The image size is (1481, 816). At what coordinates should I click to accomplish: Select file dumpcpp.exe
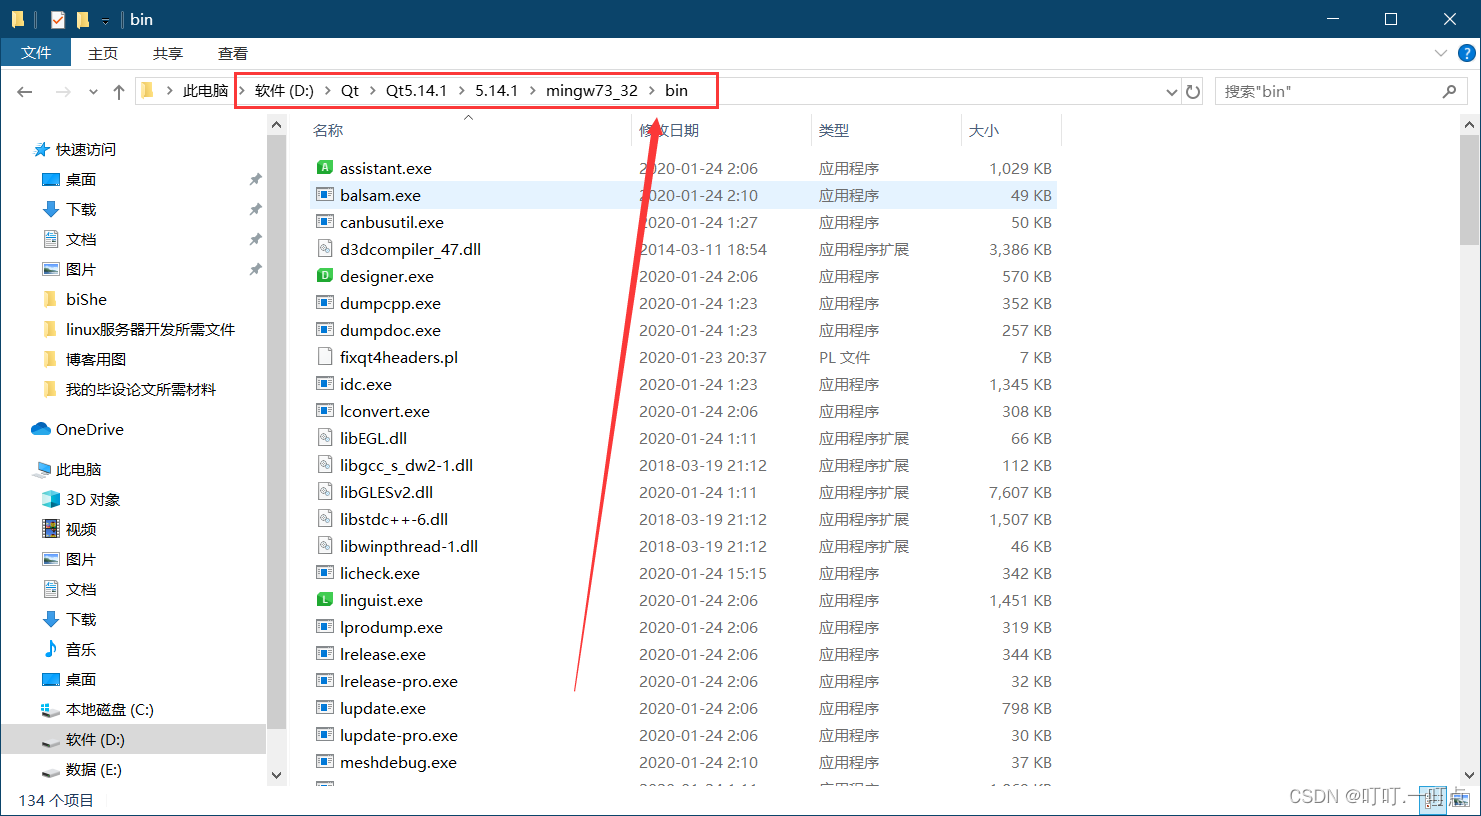pos(390,304)
